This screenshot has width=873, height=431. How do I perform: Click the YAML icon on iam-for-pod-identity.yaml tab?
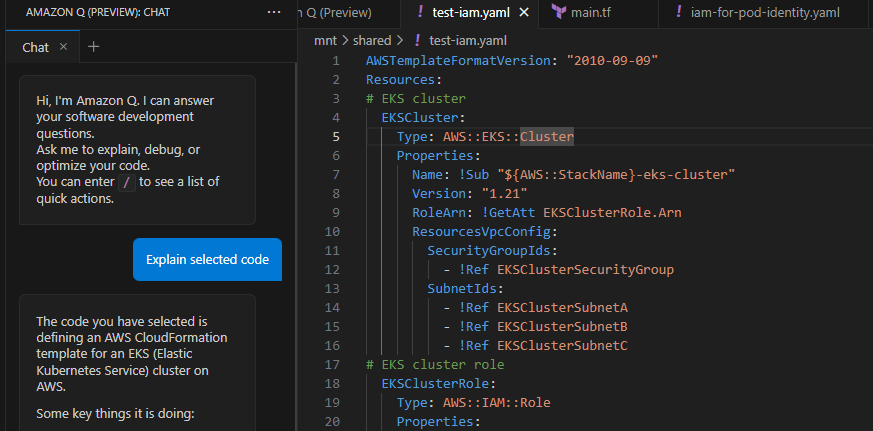tap(681, 13)
